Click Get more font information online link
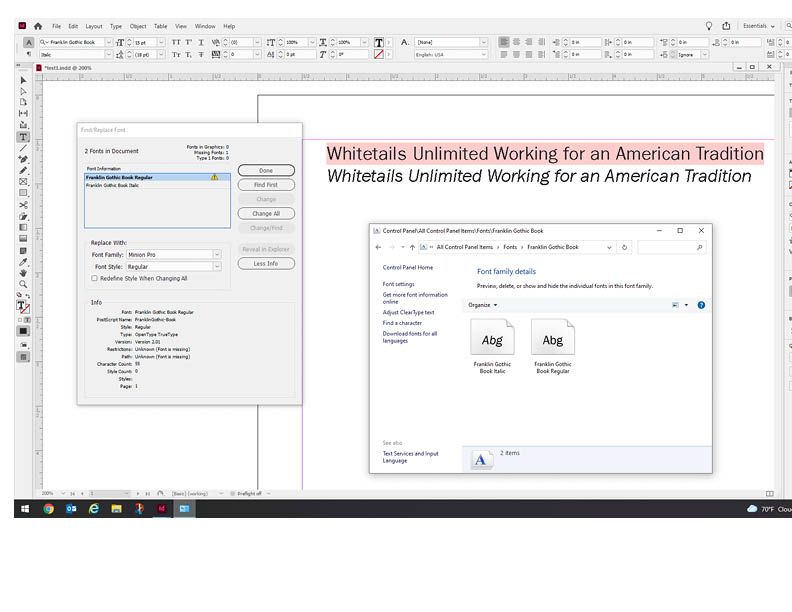 [x=415, y=298]
